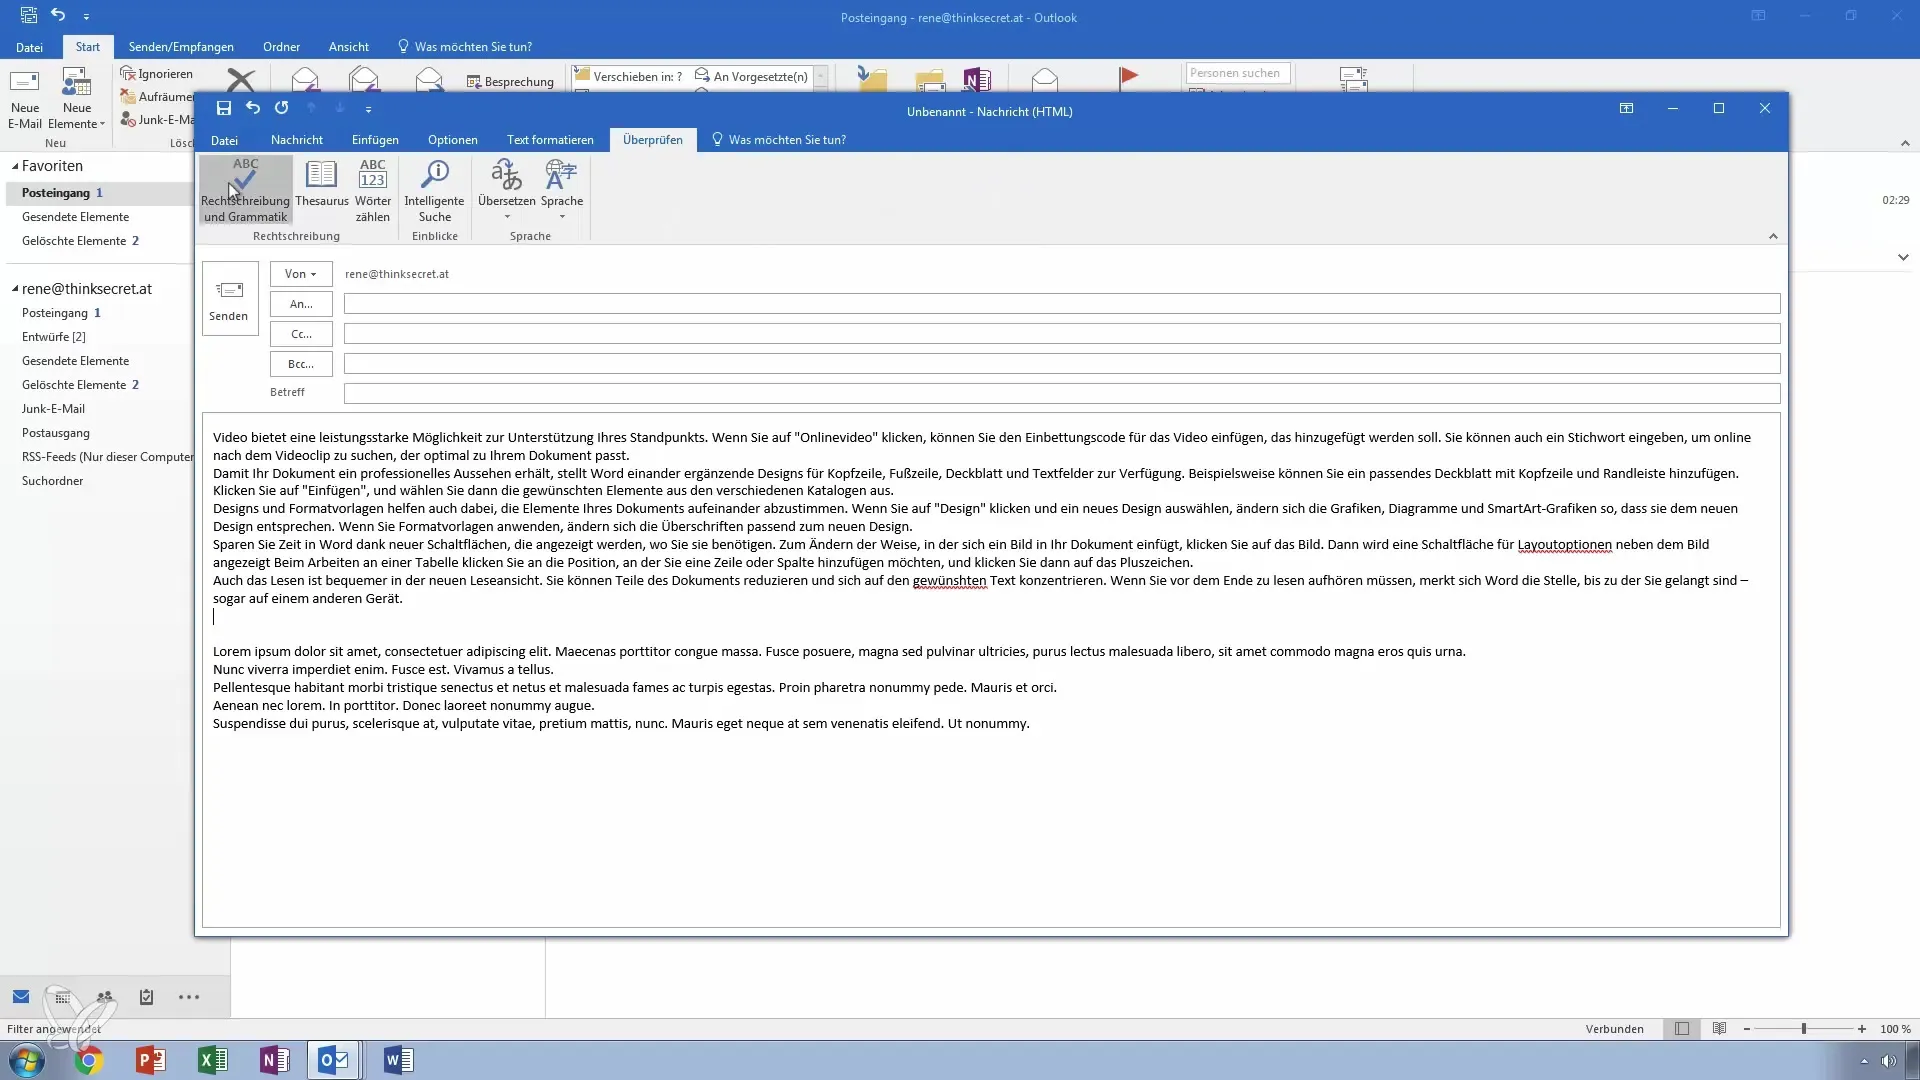Screen dimensions: 1920x1080
Task: Switch to the Optionen tab
Action: 453,140
